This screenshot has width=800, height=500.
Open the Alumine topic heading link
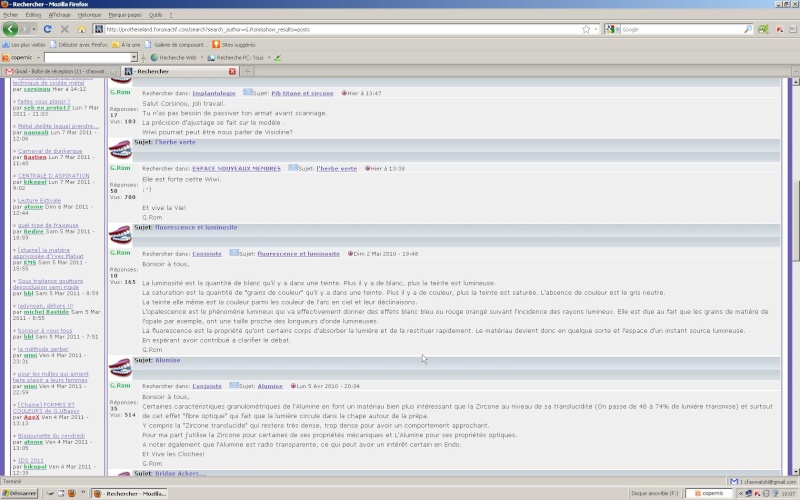167,360
